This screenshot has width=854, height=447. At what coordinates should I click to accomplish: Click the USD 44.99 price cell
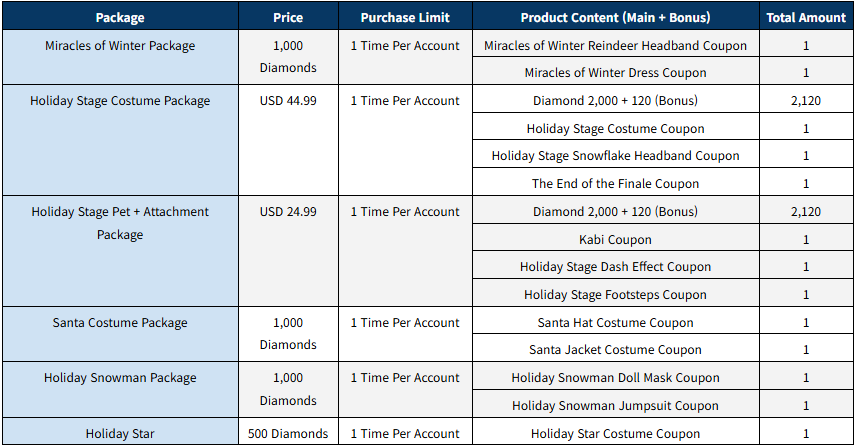[x=288, y=101]
